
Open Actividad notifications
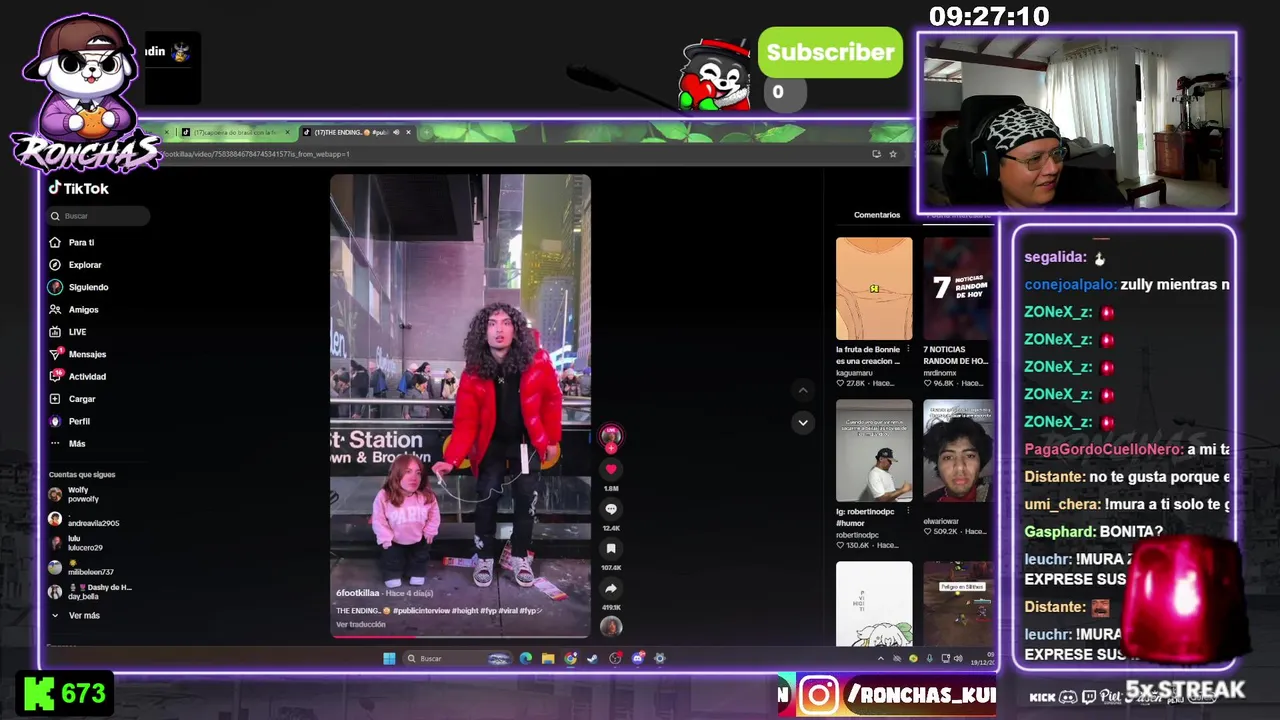click(78, 377)
